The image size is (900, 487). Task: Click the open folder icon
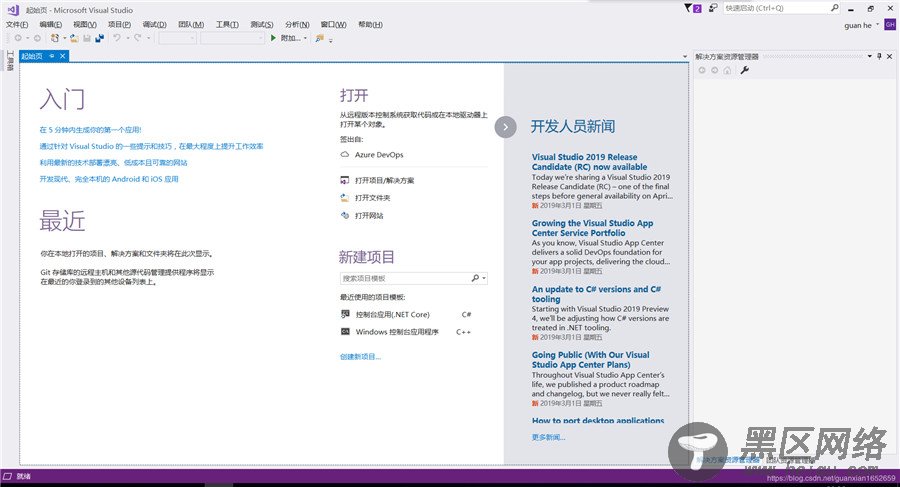click(x=344, y=198)
